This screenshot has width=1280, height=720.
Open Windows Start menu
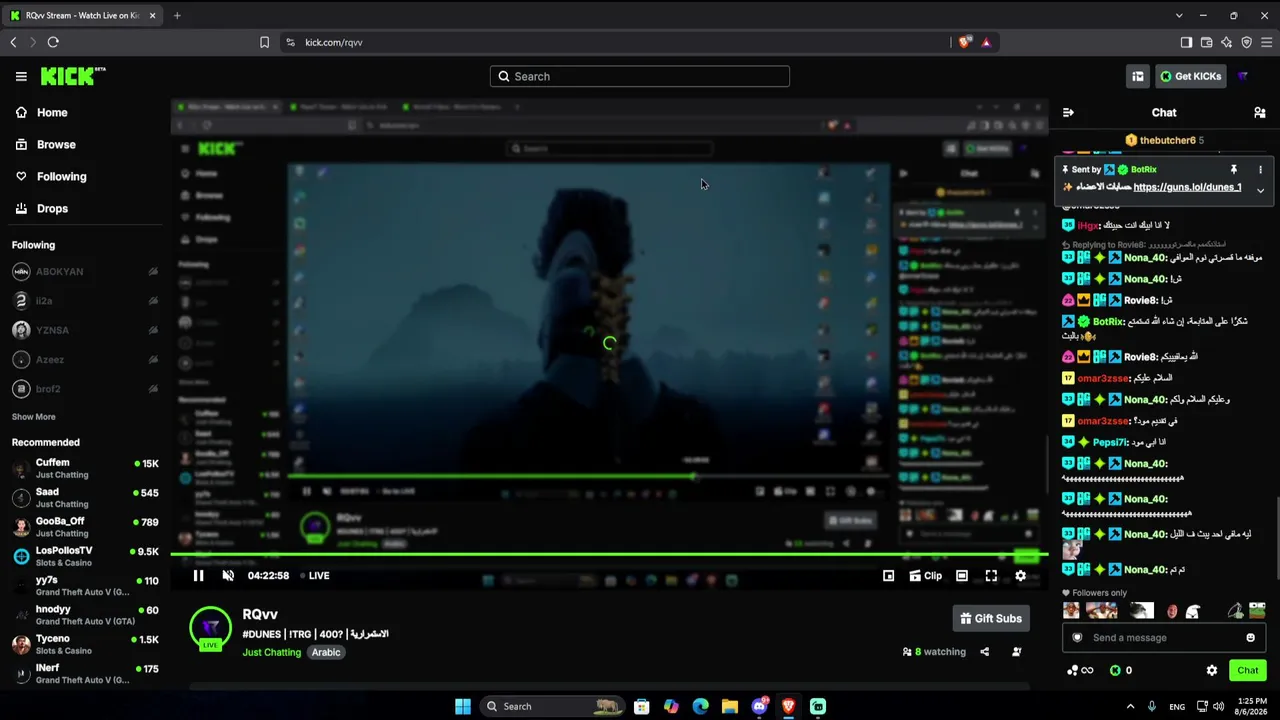(462, 706)
